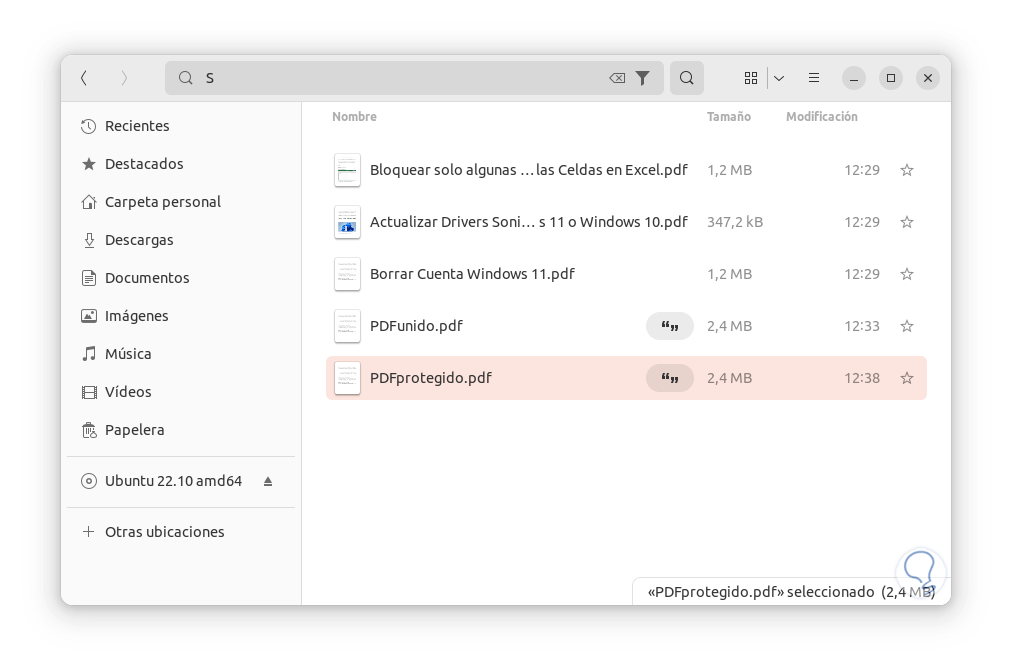Toggle star on PDFprotegido.pdf
The image size is (1012, 672).
click(907, 378)
